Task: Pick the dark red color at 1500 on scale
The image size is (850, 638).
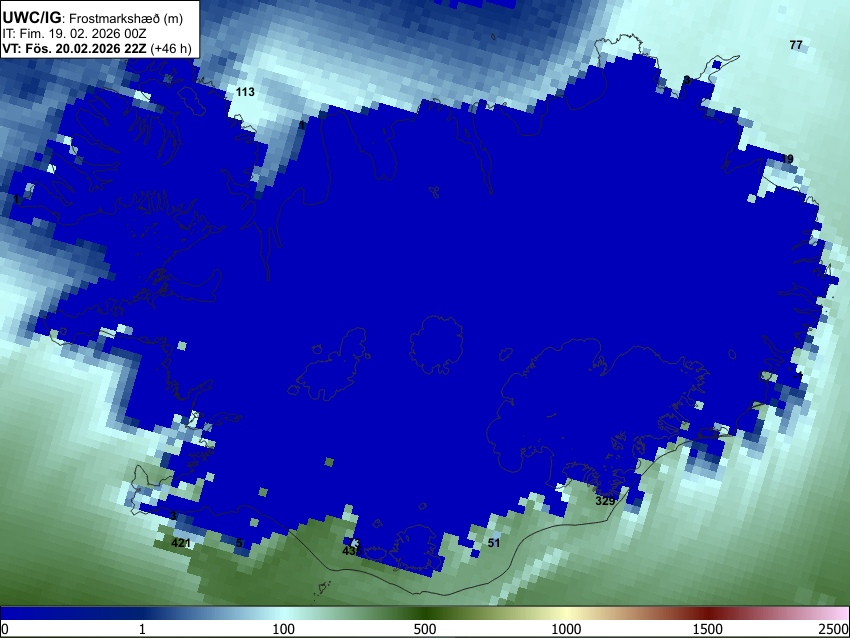Action: point(708,613)
